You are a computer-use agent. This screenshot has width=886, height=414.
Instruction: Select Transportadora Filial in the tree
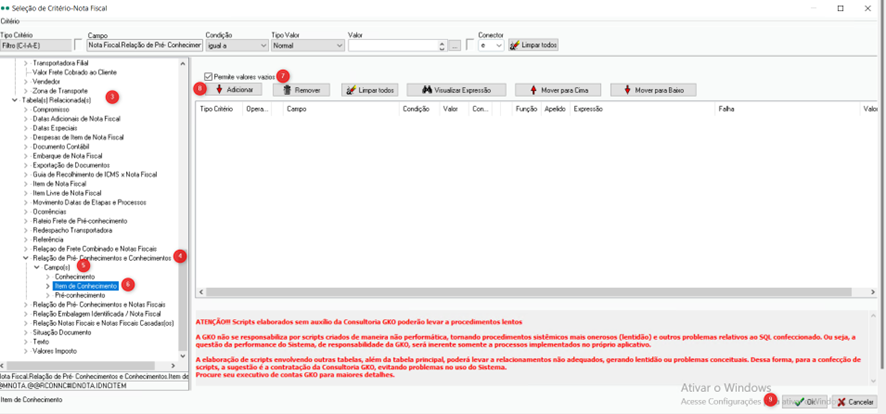(60, 63)
